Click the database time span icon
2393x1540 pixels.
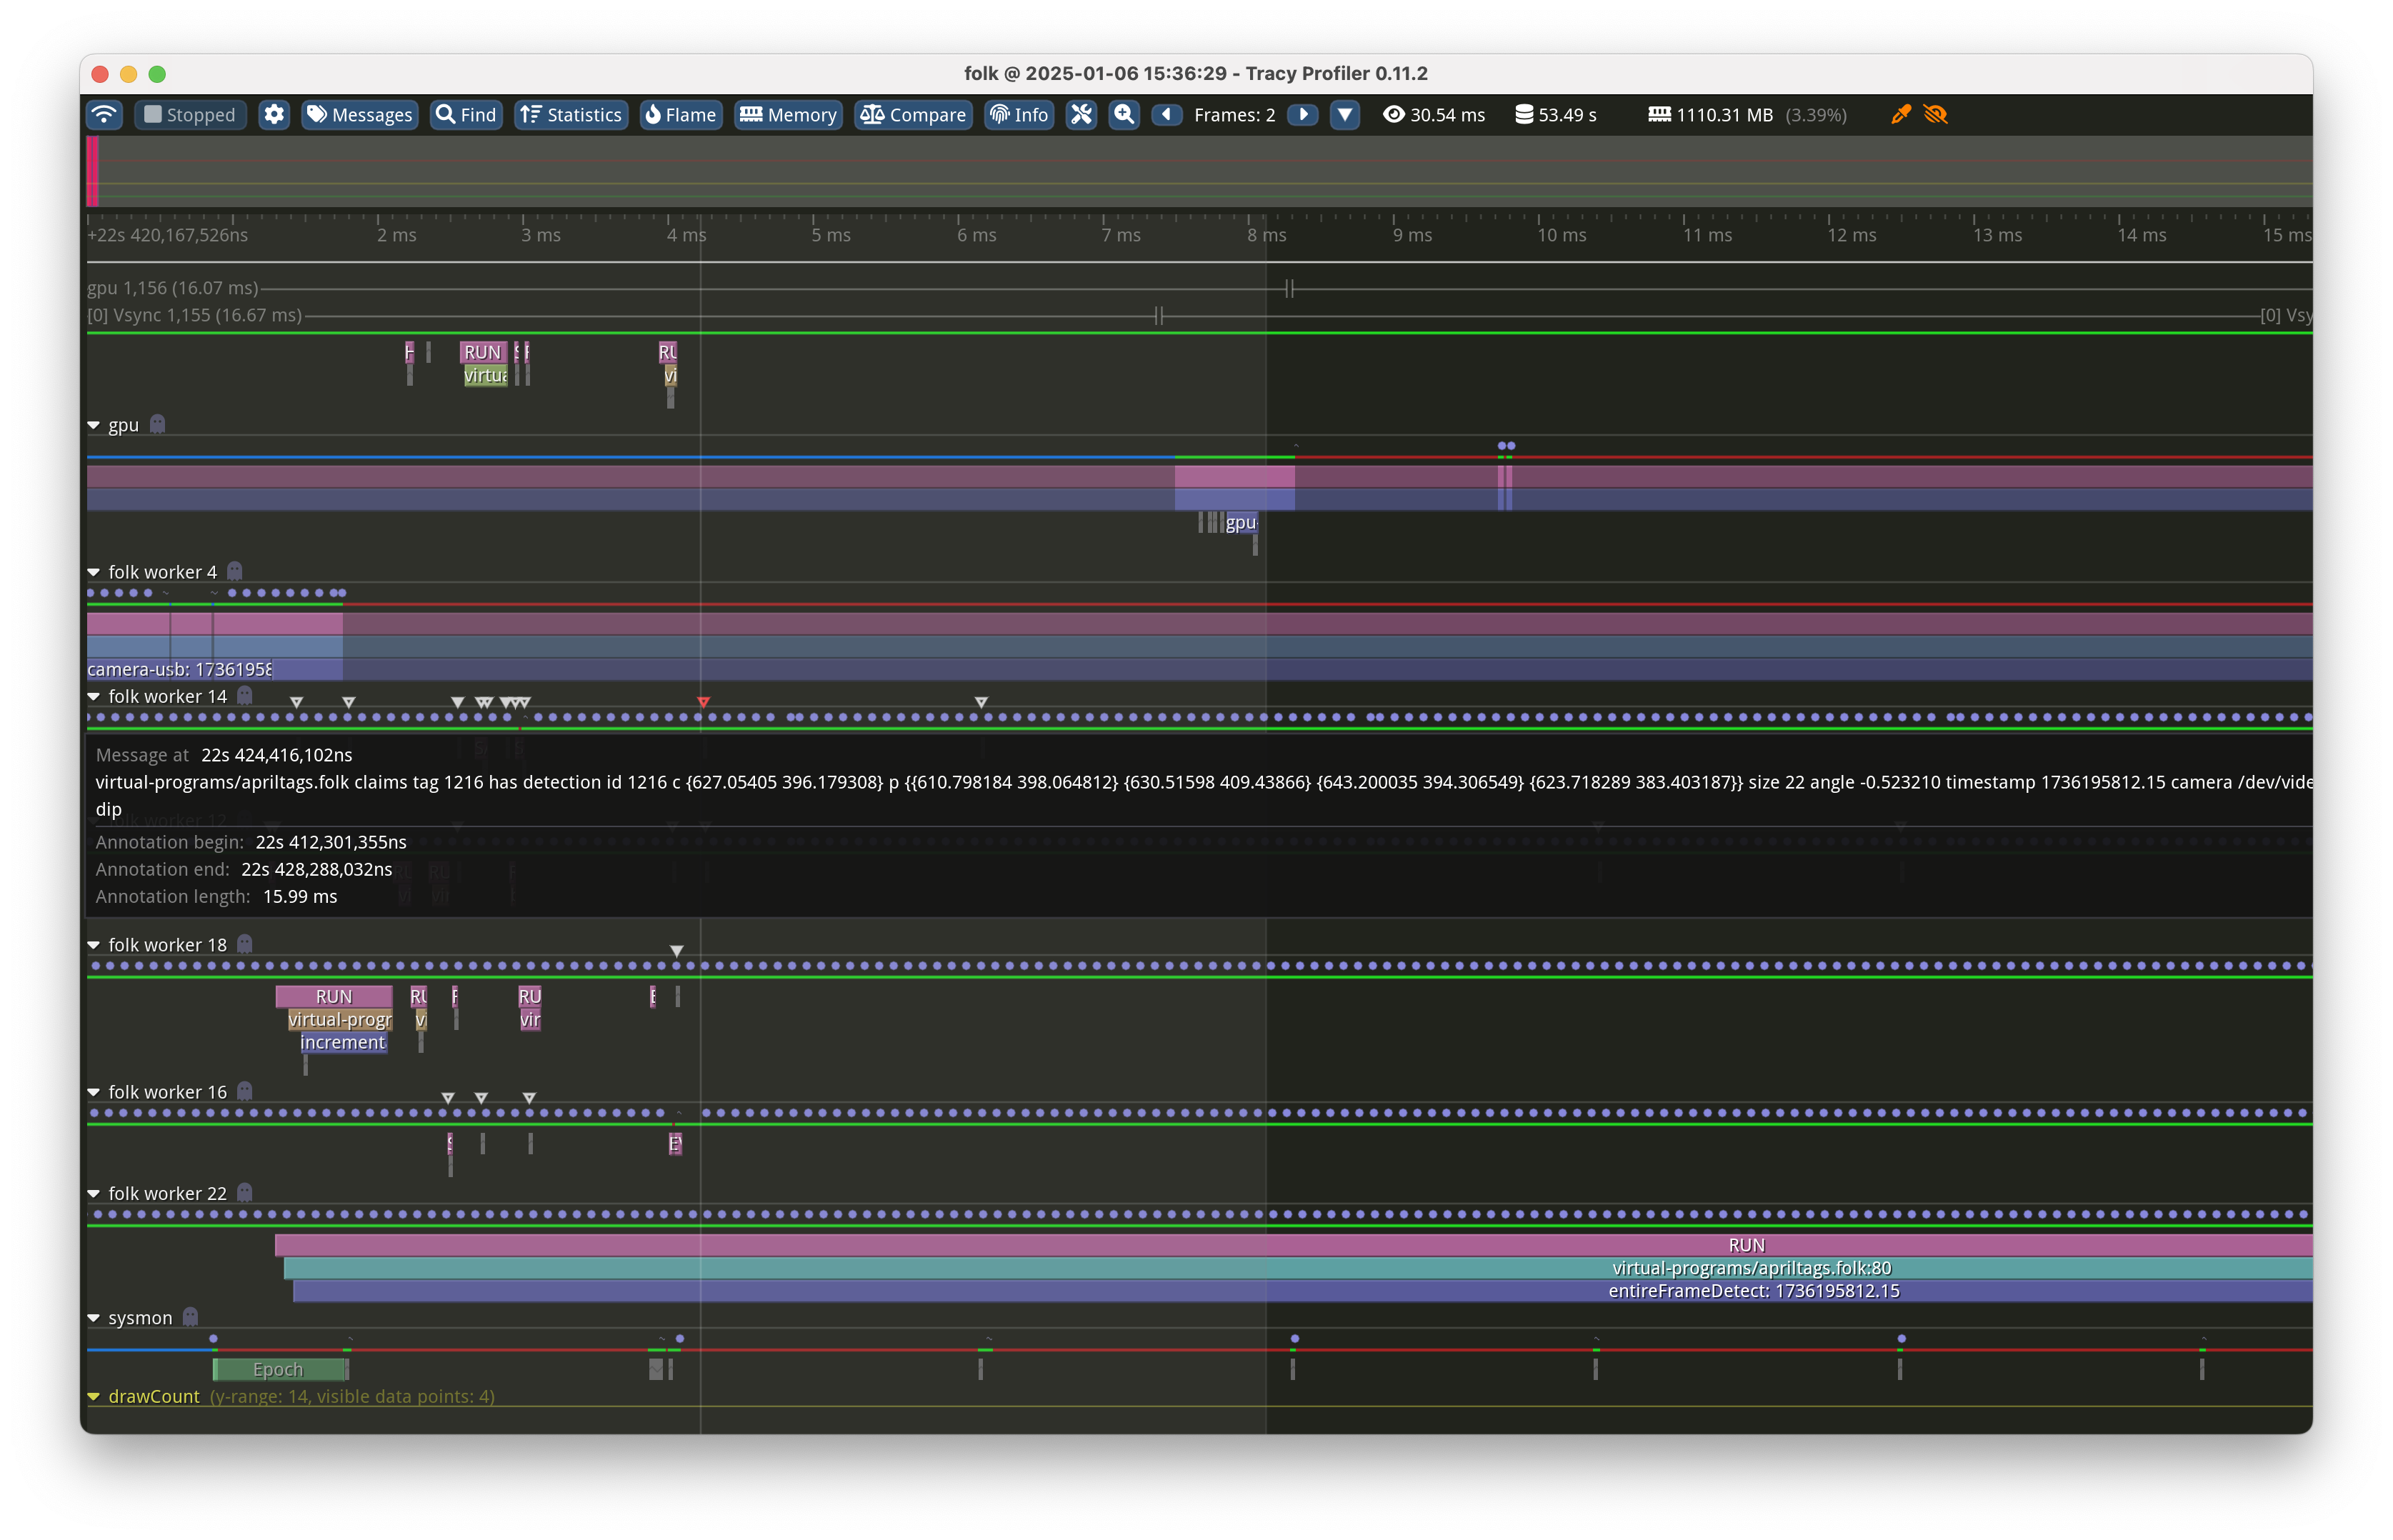point(1524,115)
